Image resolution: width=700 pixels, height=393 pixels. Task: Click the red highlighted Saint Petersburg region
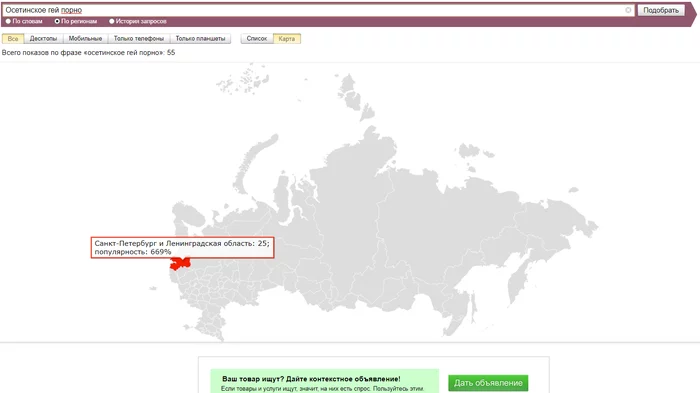tap(180, 263)
